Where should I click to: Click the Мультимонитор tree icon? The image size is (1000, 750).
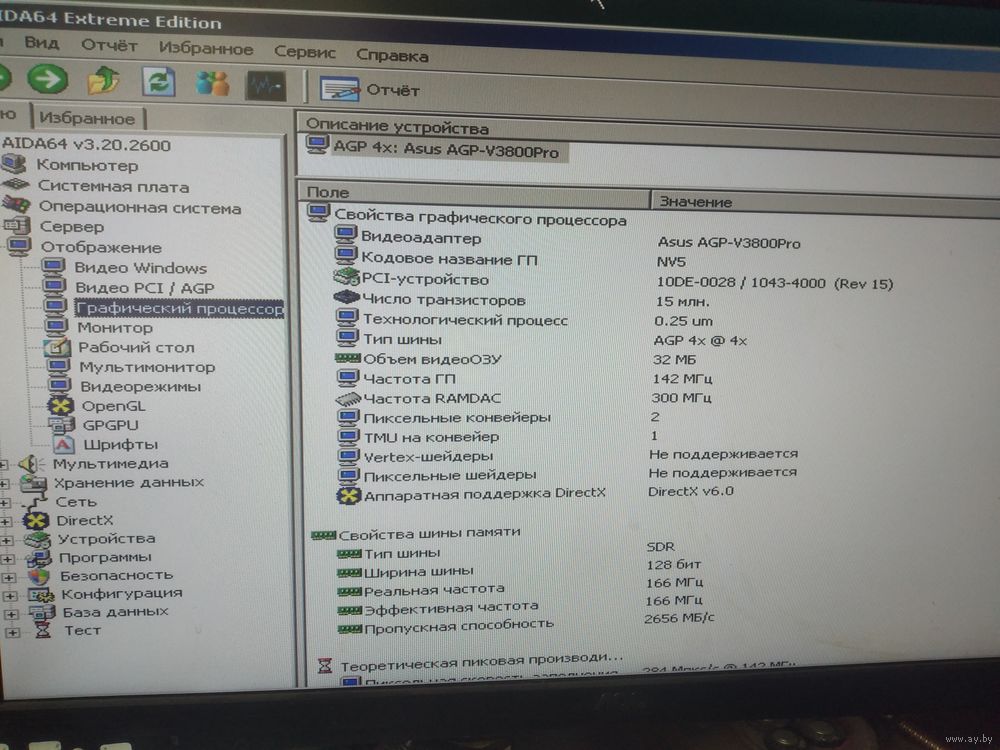pyautogui.click(x=58, y=366)
